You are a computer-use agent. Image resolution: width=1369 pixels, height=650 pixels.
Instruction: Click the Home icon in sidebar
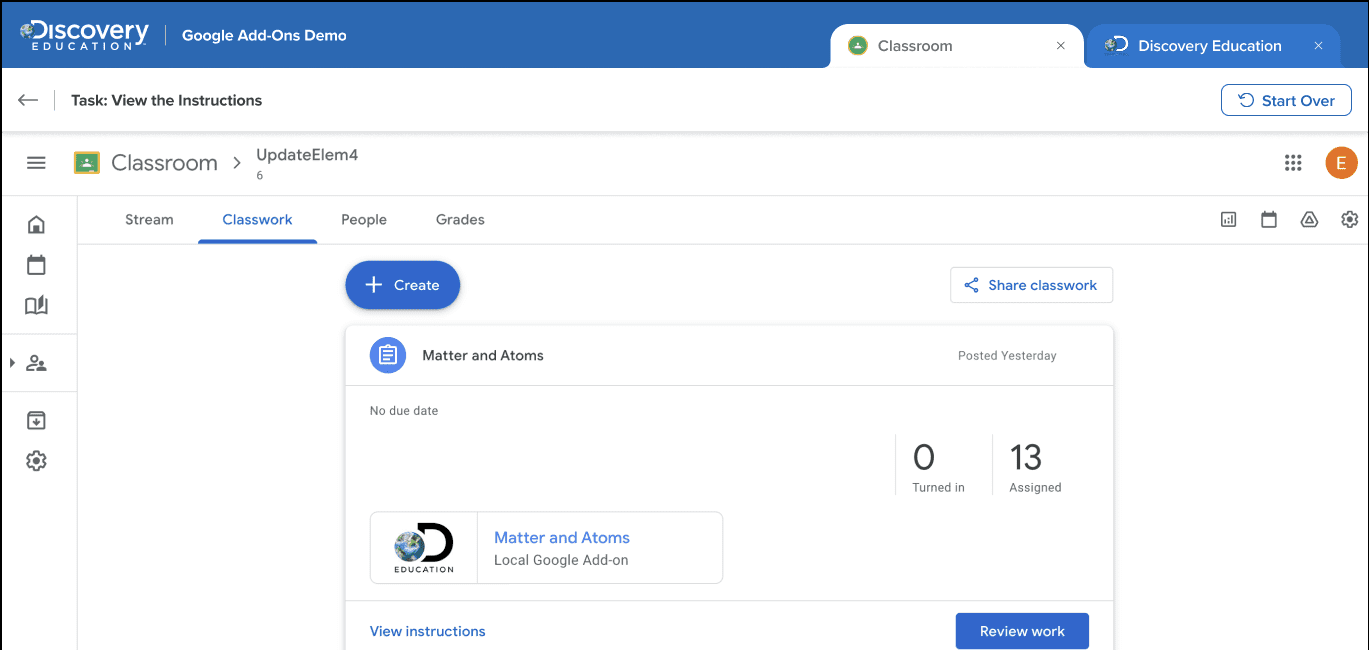(36, 224)
